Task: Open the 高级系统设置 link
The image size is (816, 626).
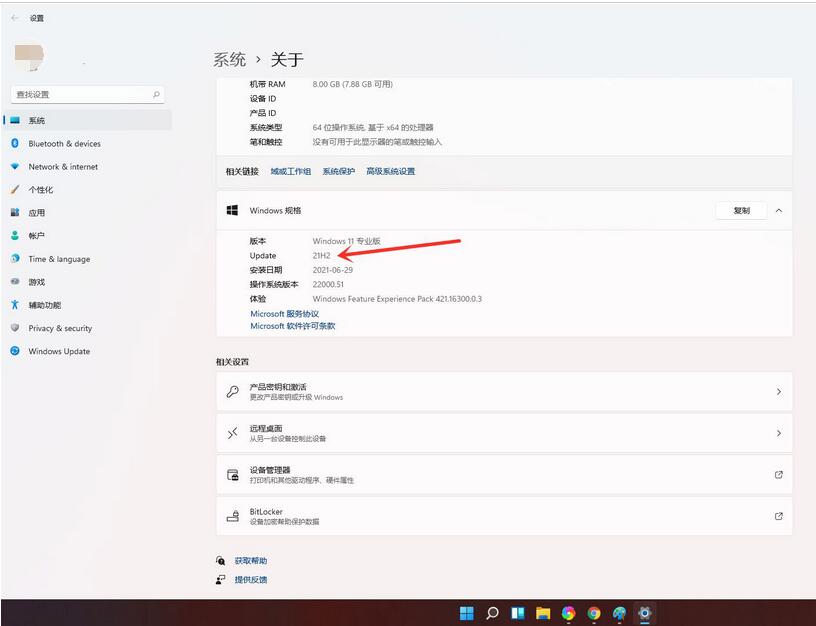Action: coord(390,171)
